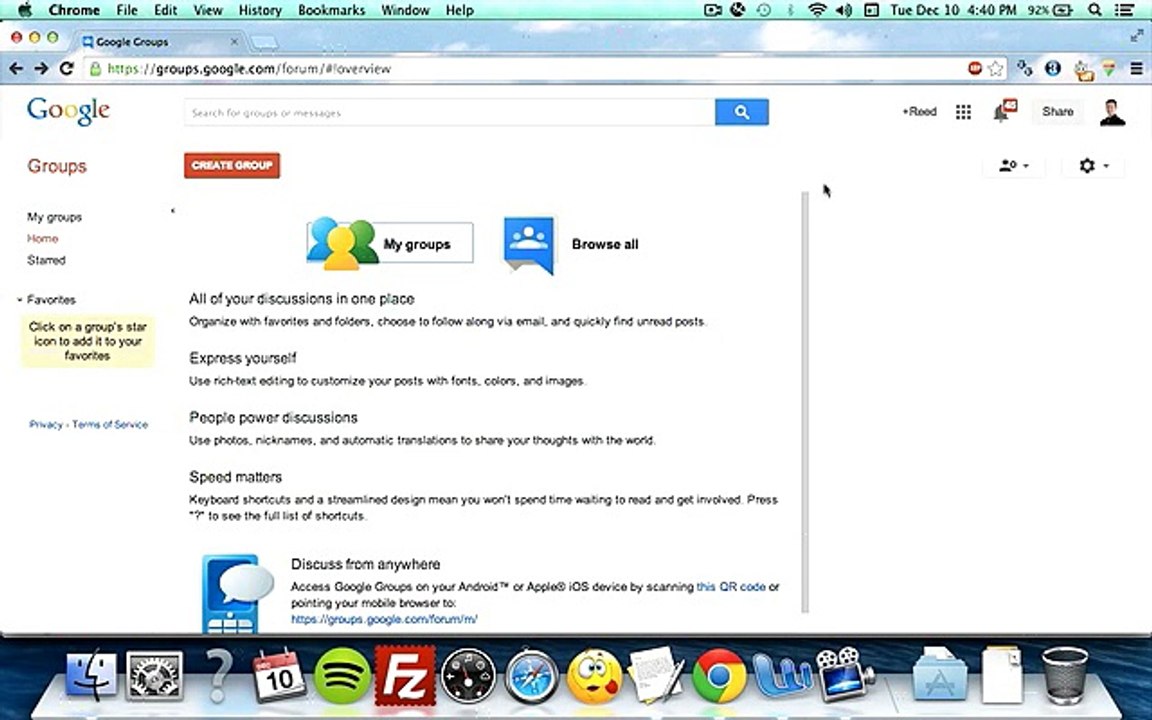
Task: Open the File menu
Action: coord(126,10)
